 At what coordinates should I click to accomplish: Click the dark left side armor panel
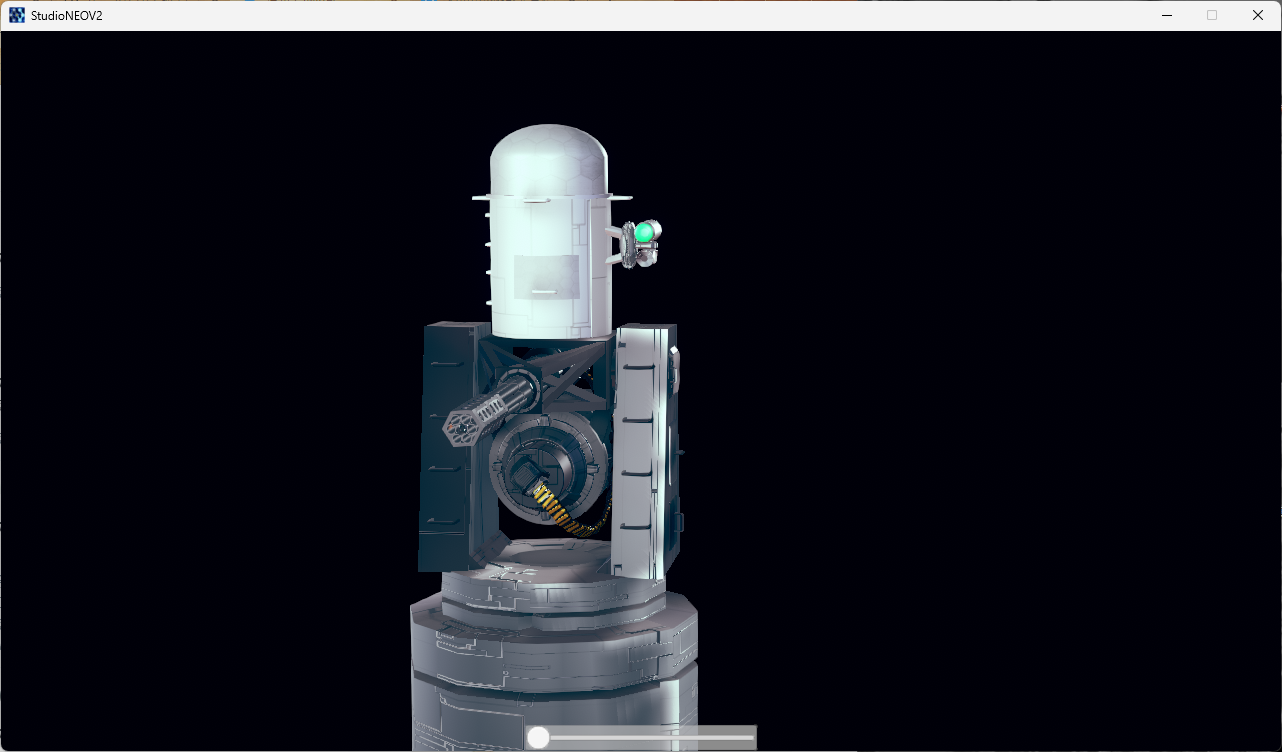(x=448, y=440)
